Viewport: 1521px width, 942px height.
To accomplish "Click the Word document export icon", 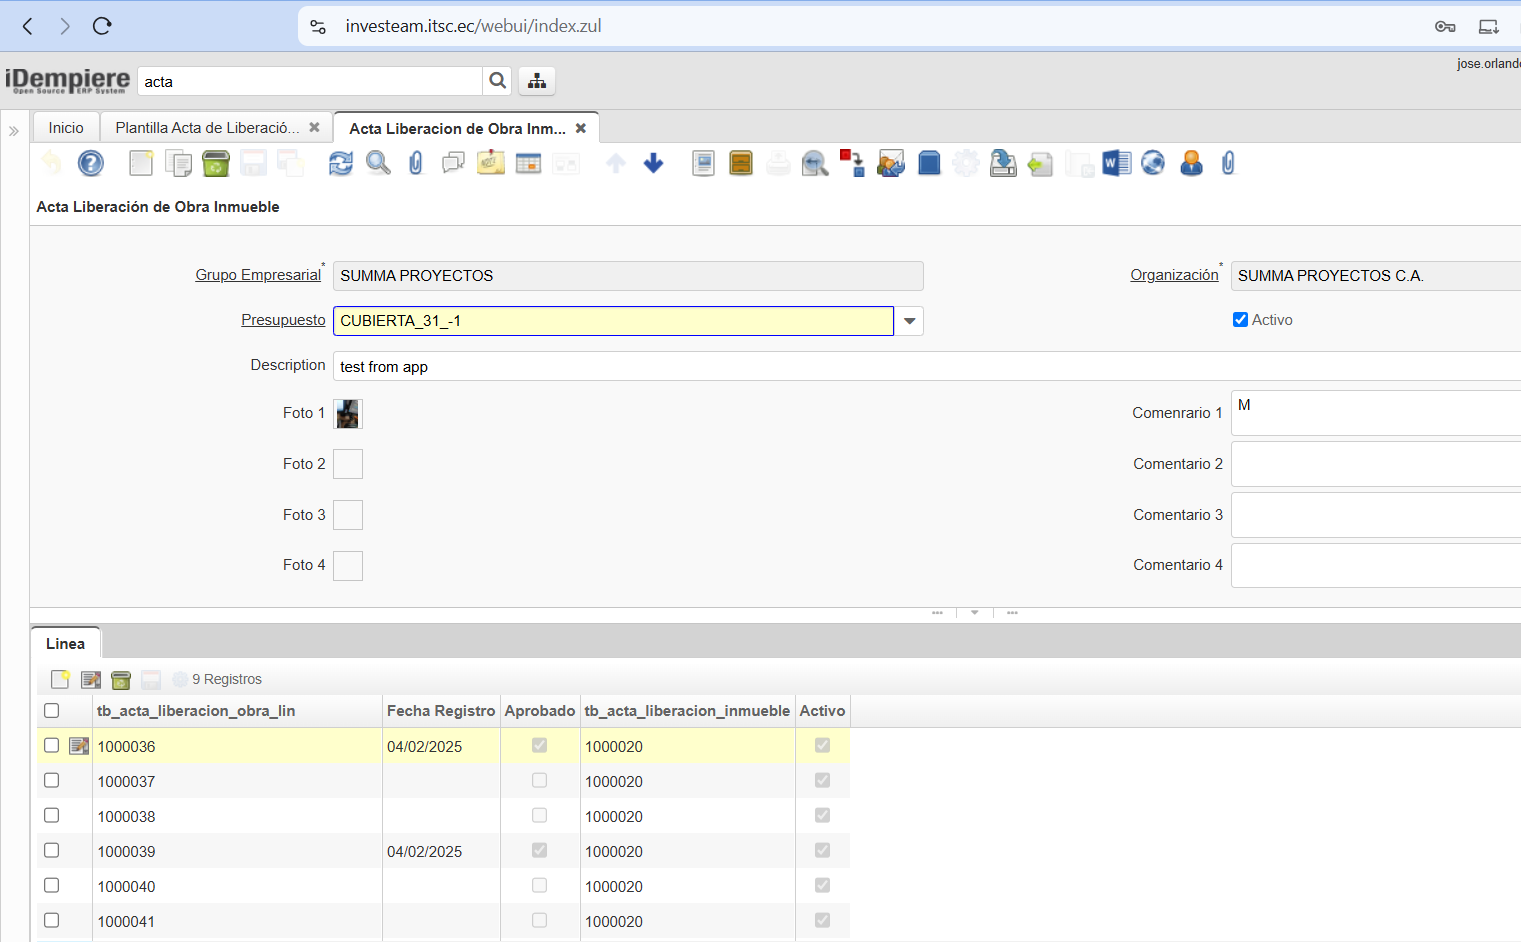I will (x=1116, y=163).
